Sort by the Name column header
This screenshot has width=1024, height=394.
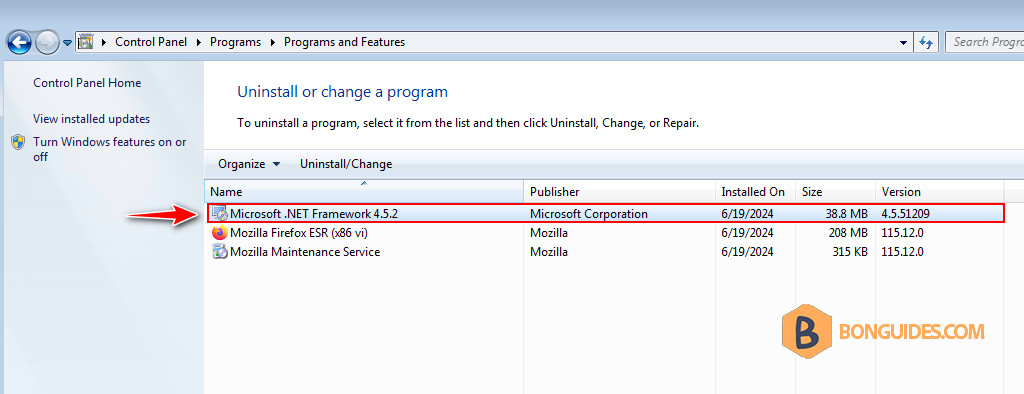point(364,191)
